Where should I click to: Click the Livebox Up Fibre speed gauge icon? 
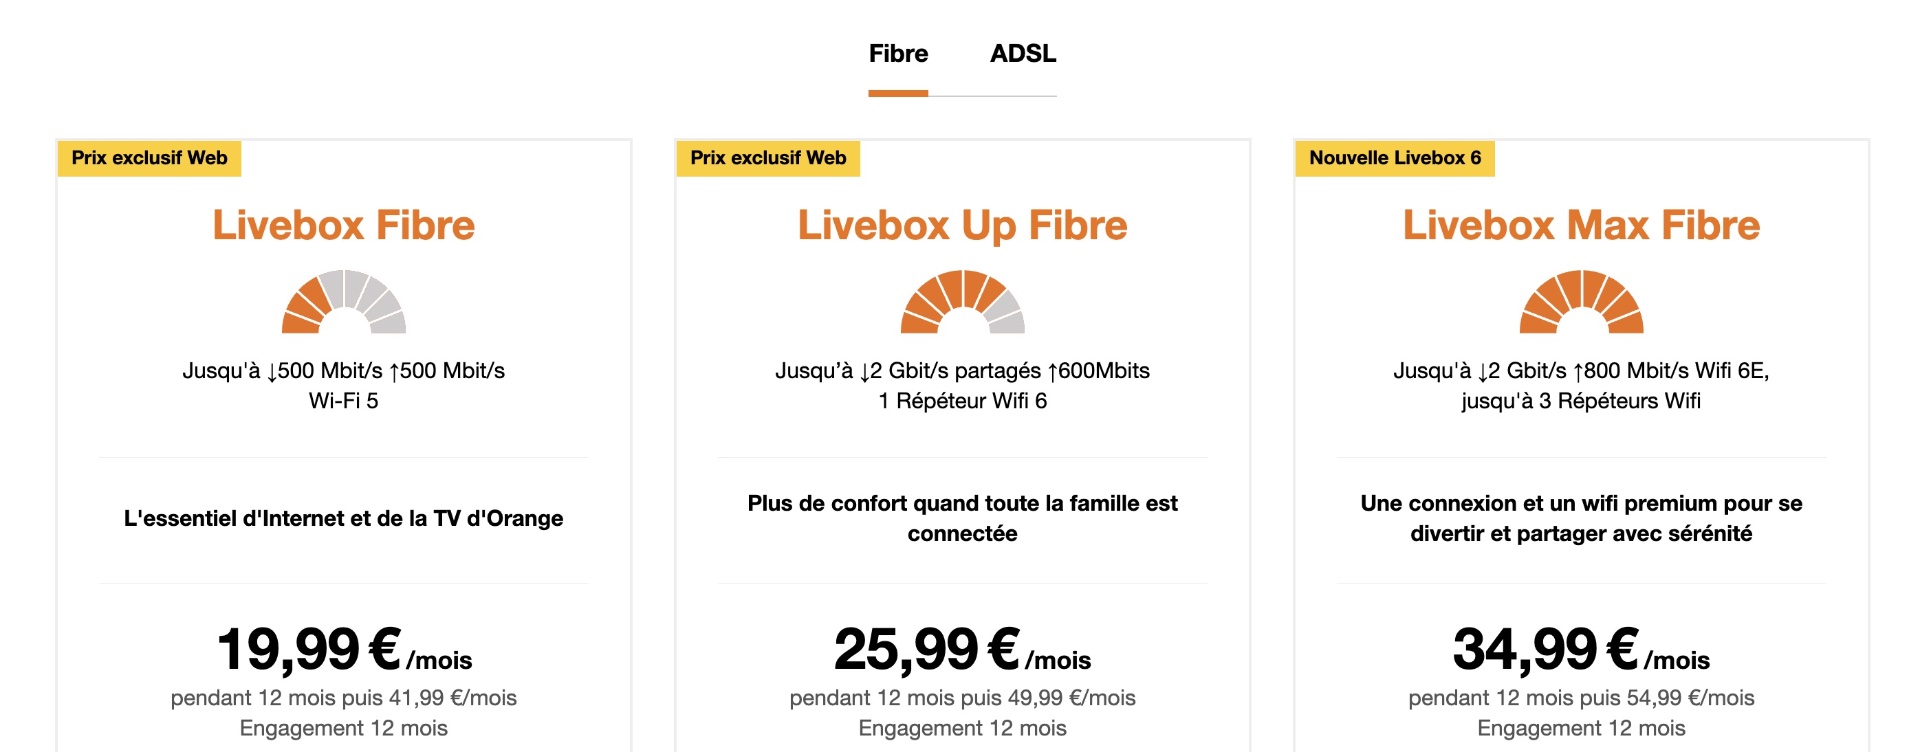tap(963, 301)
